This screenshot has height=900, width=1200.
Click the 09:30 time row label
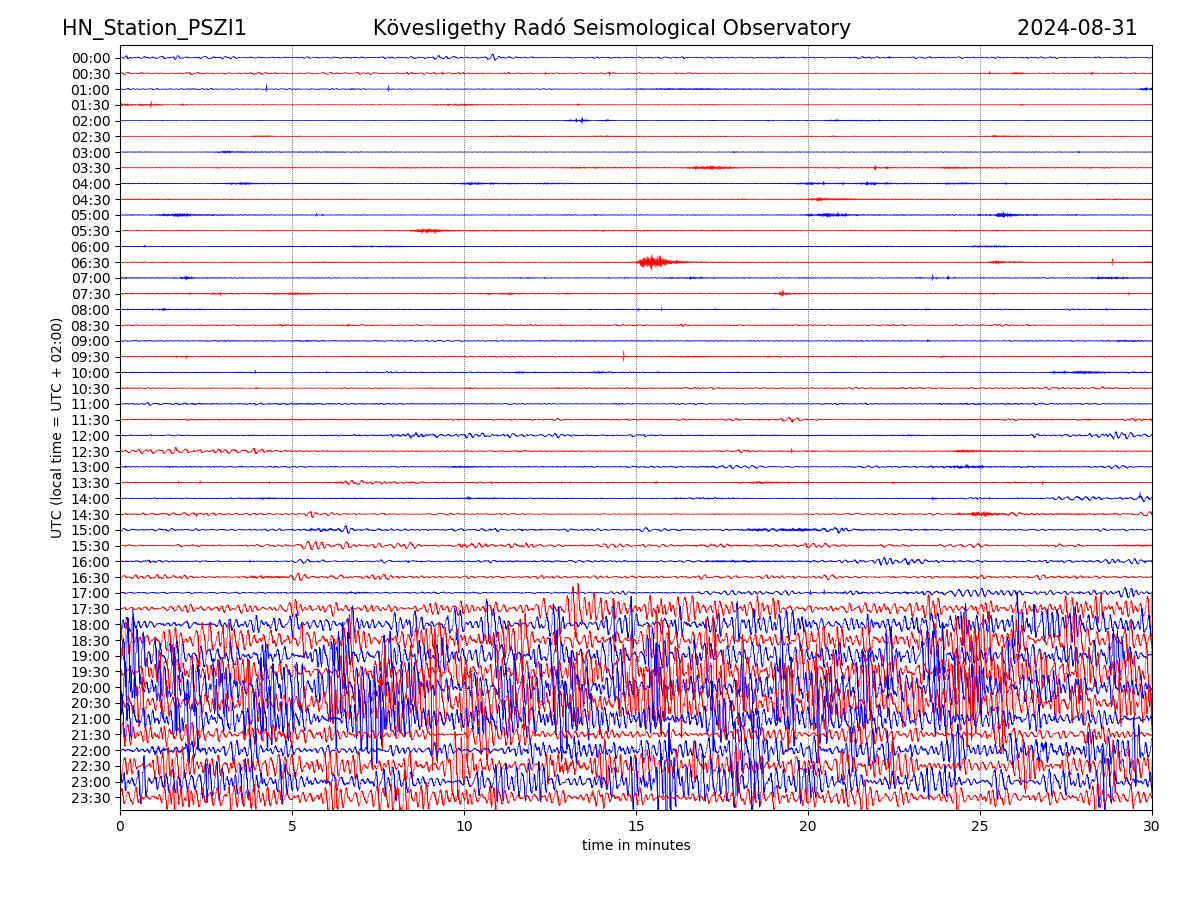tap(90, 357)
